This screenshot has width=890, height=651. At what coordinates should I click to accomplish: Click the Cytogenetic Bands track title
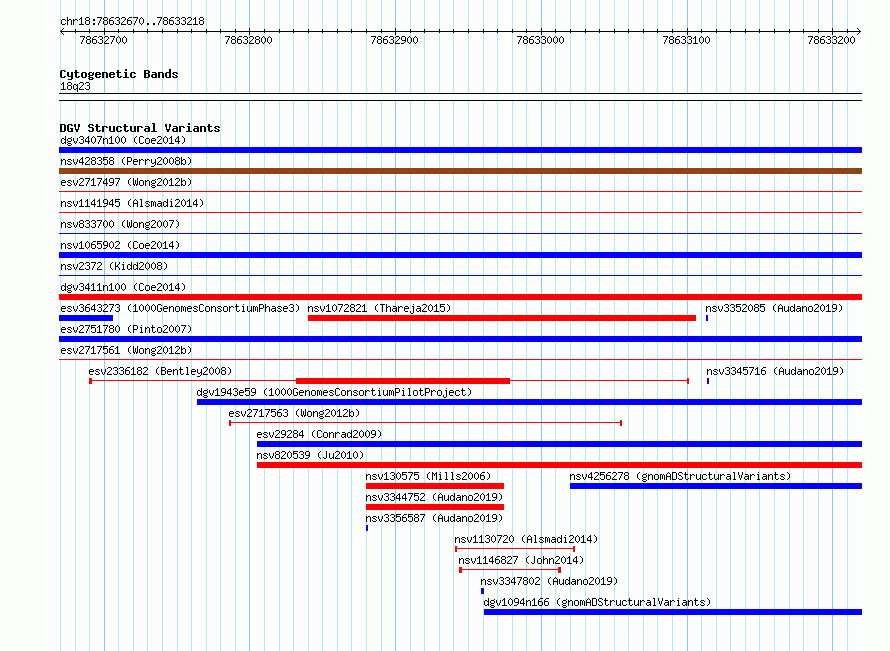(x=119, y=74)
